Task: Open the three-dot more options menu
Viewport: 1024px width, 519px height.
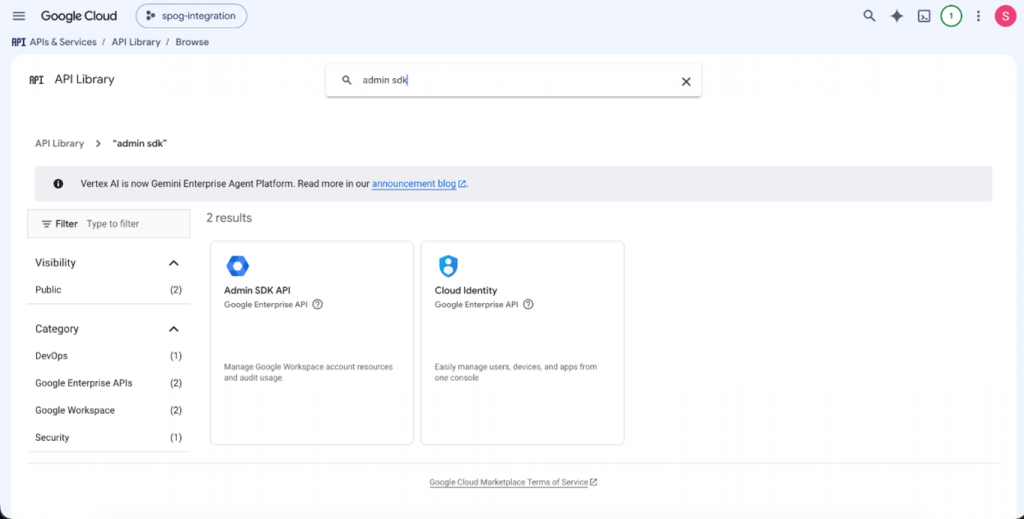Action: coord(978,16)
